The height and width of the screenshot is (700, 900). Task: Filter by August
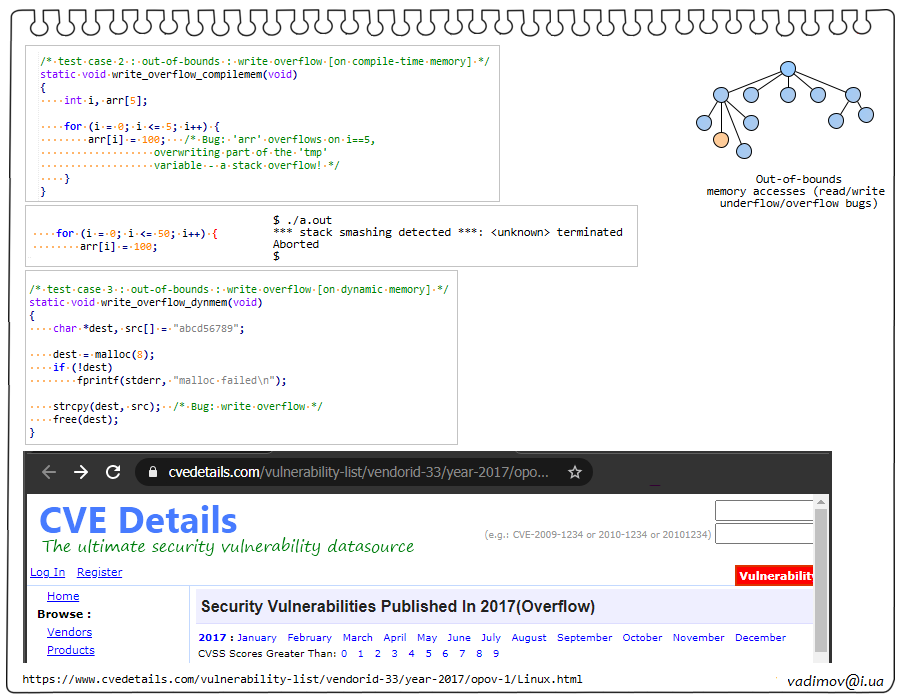pyautogui.click(x=529, y=637)
